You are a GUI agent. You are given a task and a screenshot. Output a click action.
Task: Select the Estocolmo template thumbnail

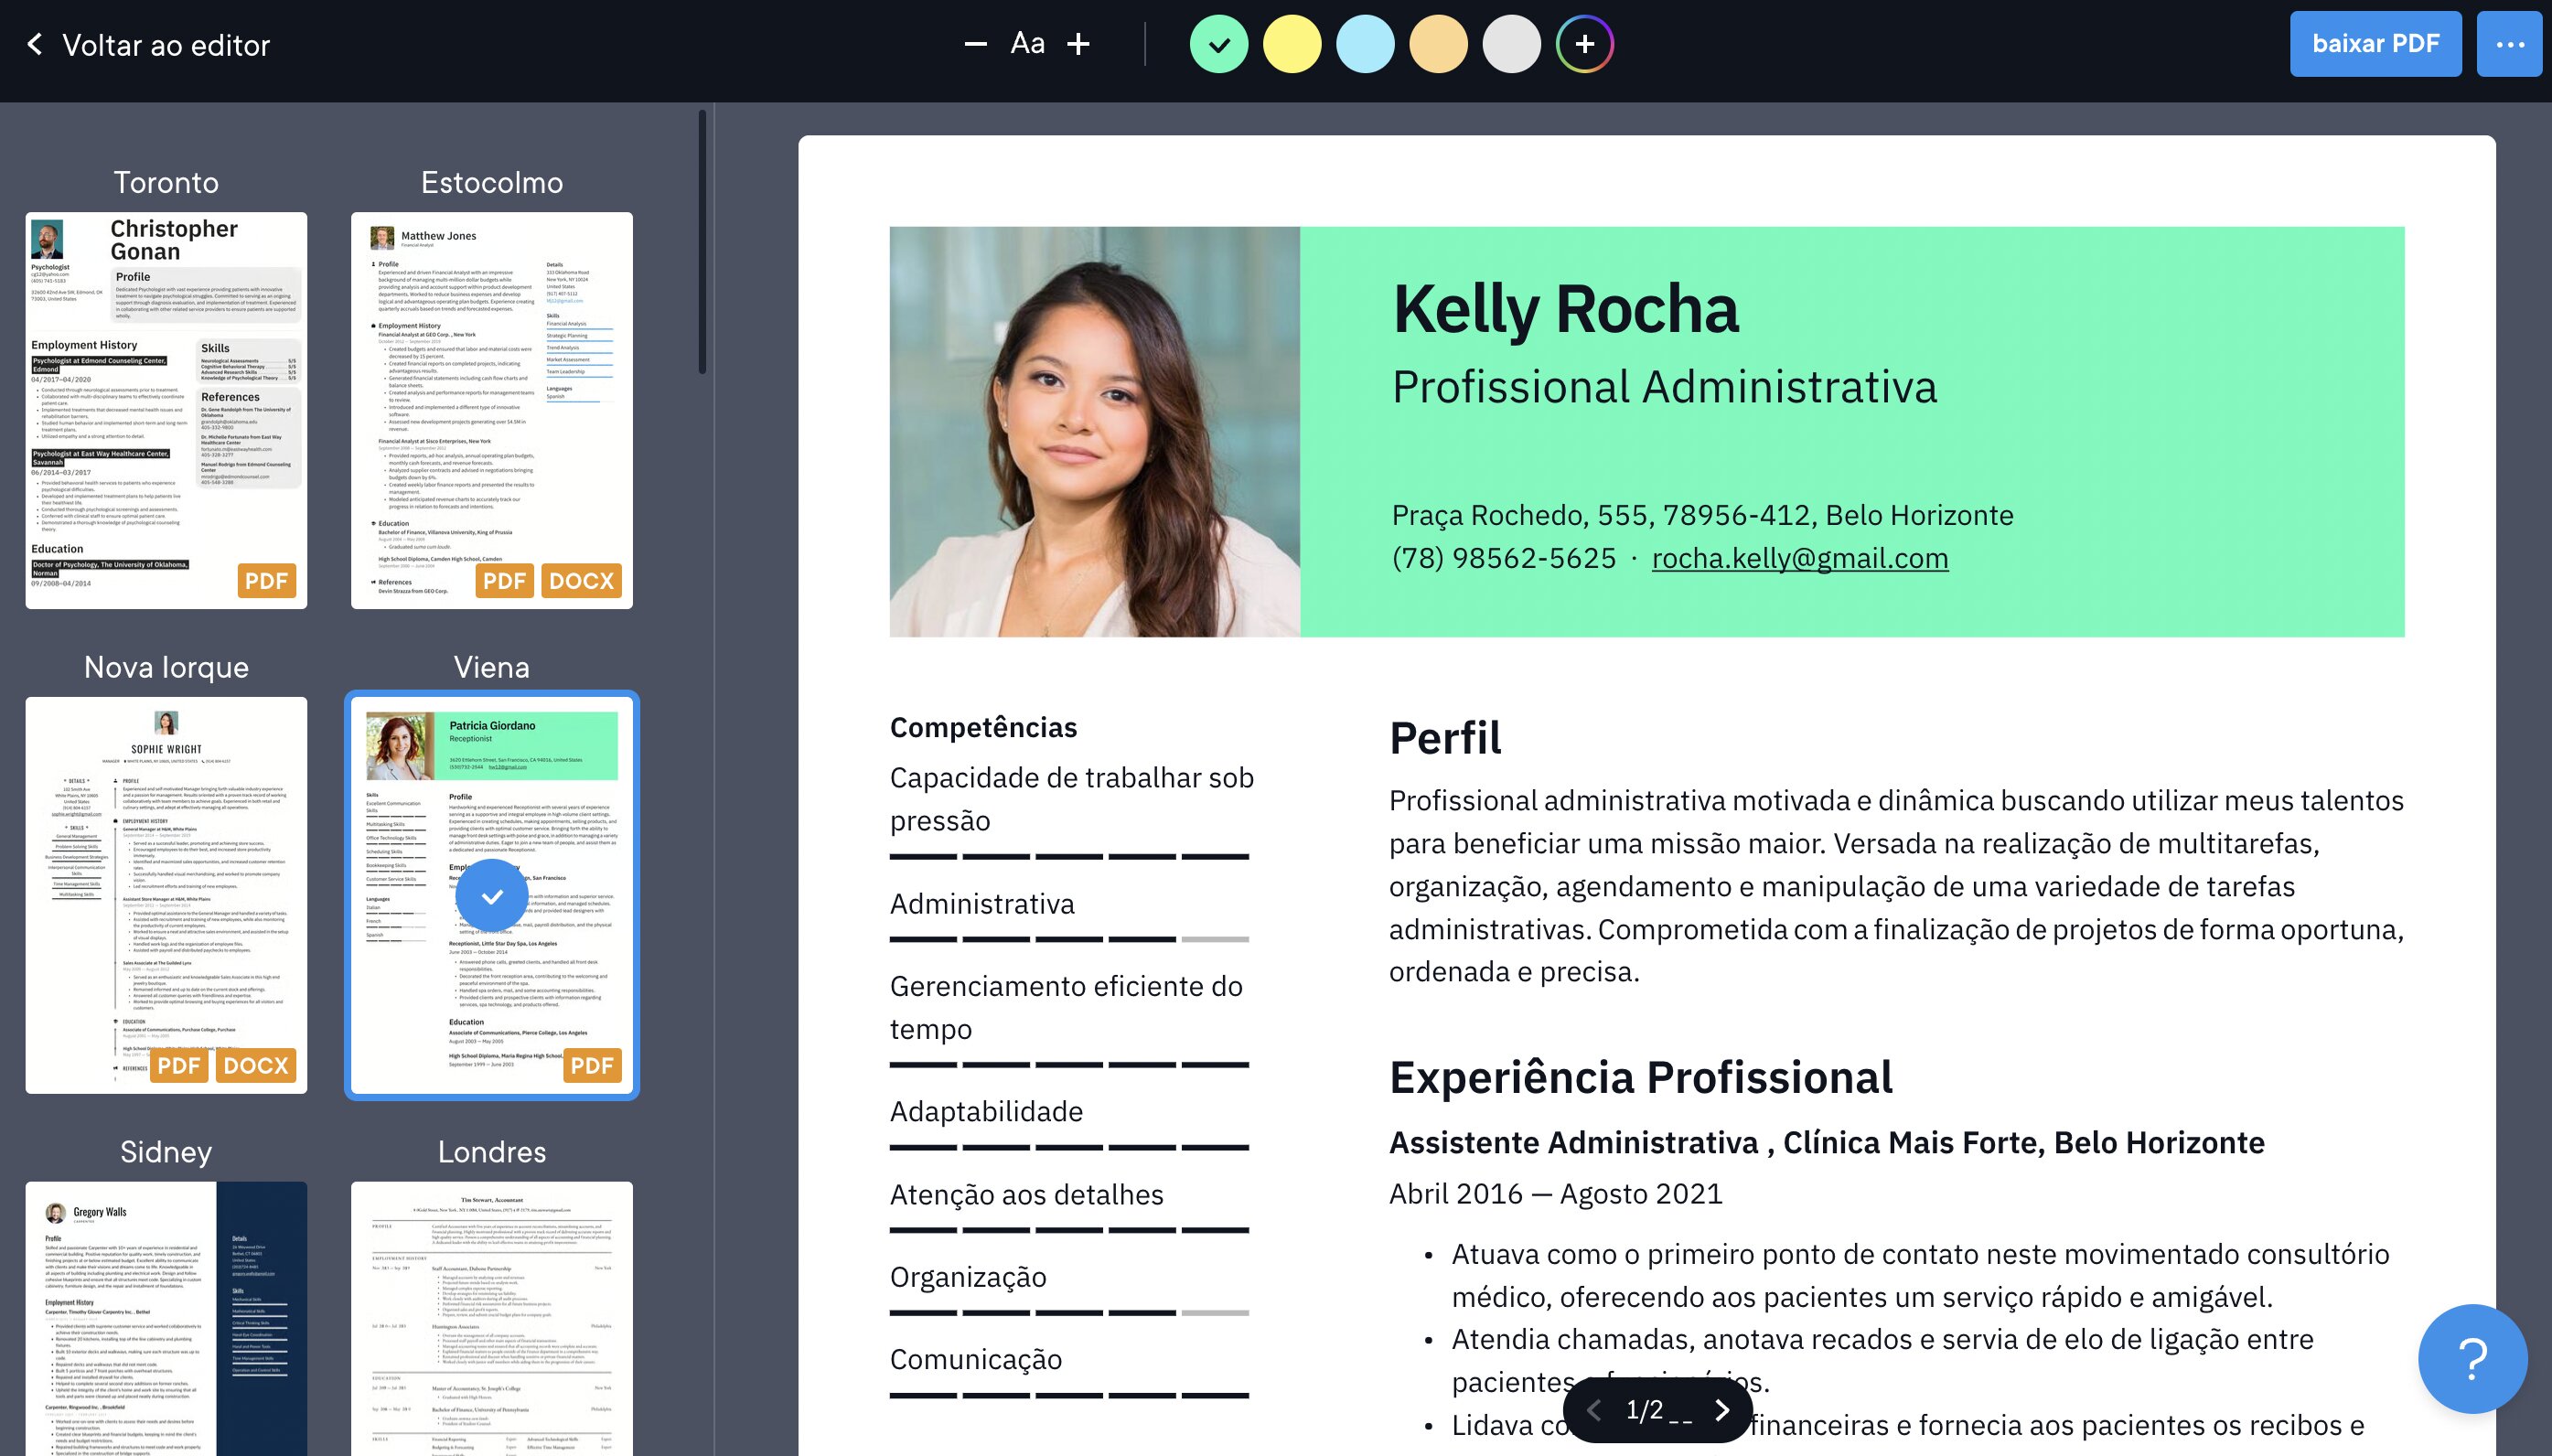click(491, 410)
